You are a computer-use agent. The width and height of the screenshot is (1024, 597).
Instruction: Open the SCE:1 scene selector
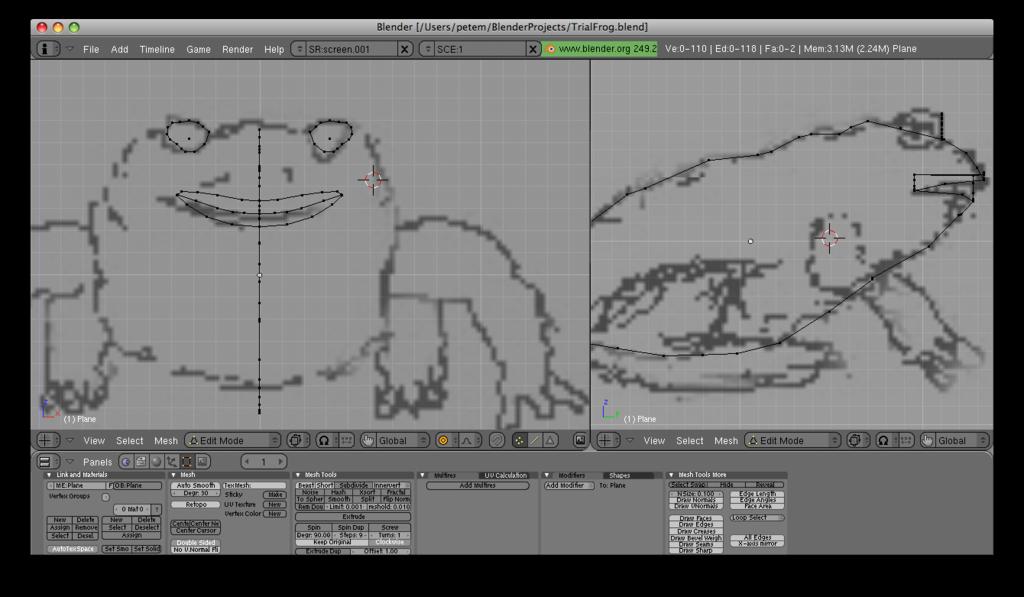[x=426, y=49]
